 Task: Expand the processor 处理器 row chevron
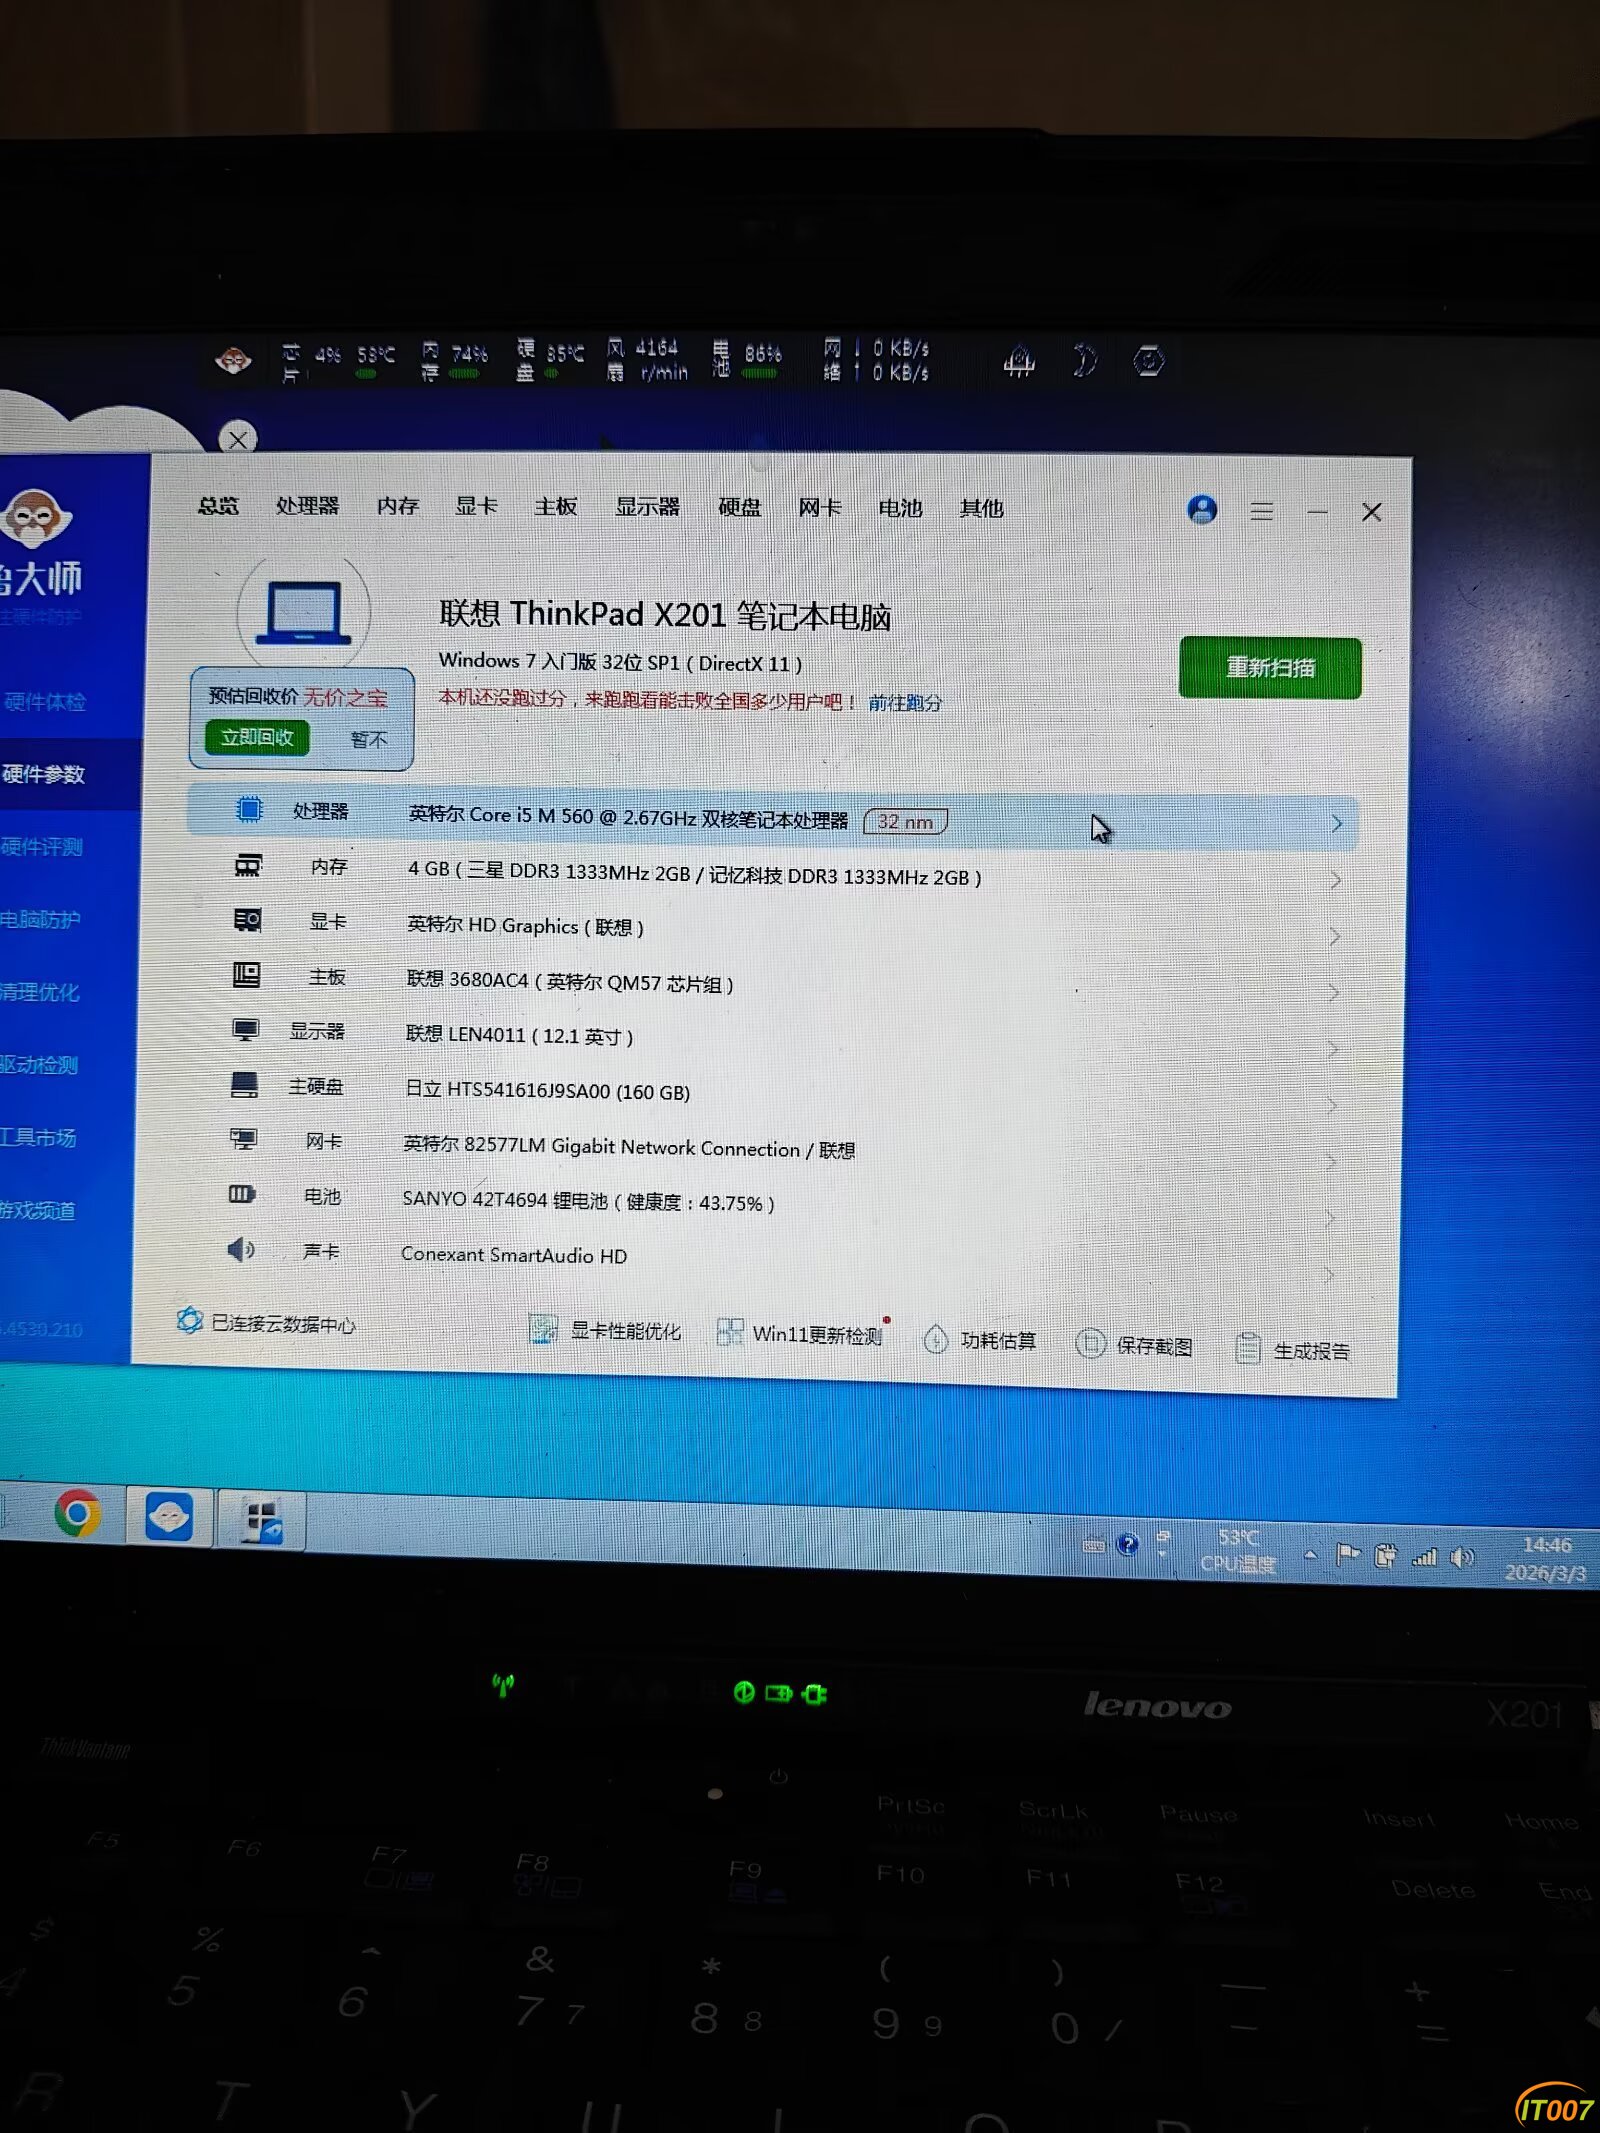click(1337, 824)
